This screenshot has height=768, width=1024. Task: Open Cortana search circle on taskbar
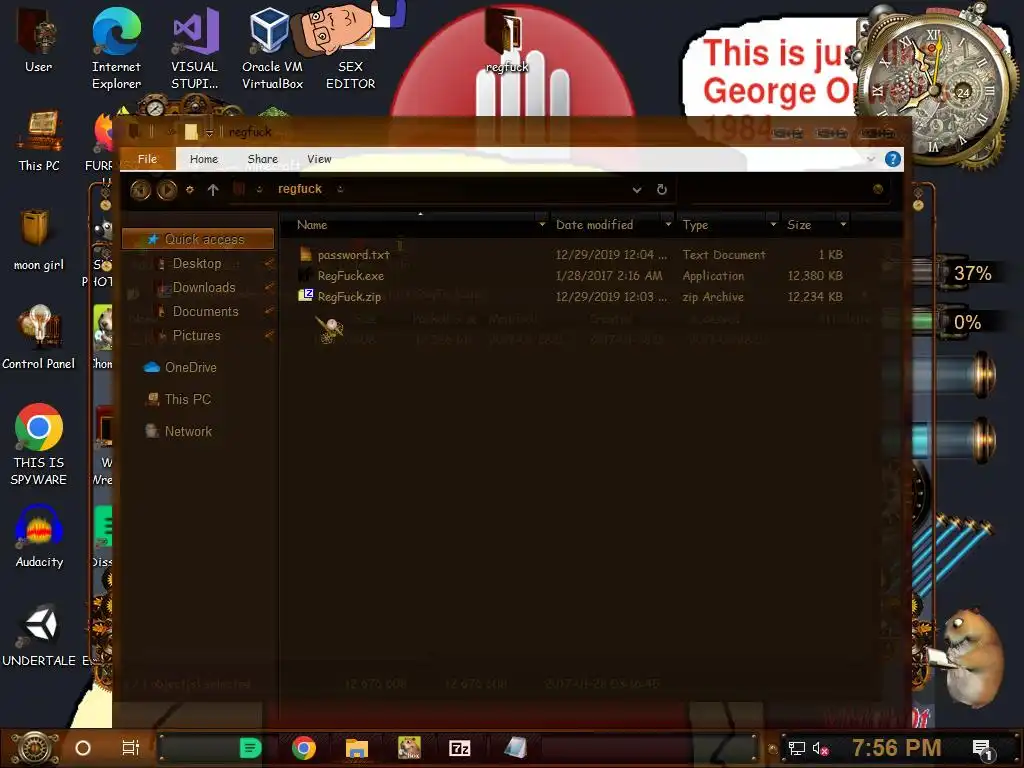(x=83, y=748)
